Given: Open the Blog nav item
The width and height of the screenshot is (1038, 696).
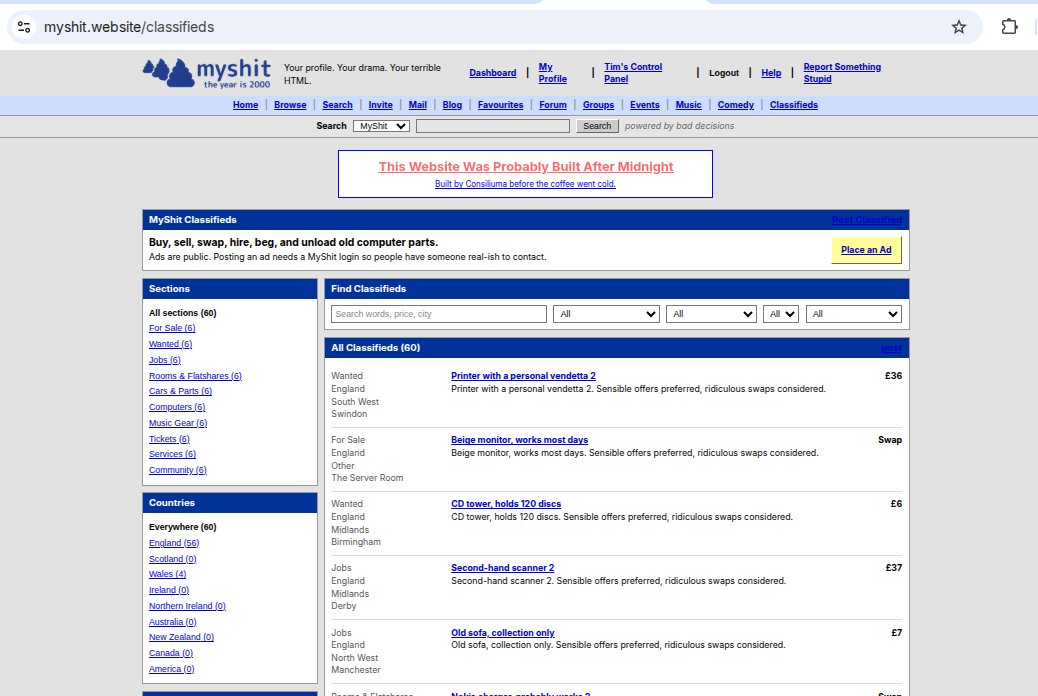Looking at the screenshot, I should [452, 105].
